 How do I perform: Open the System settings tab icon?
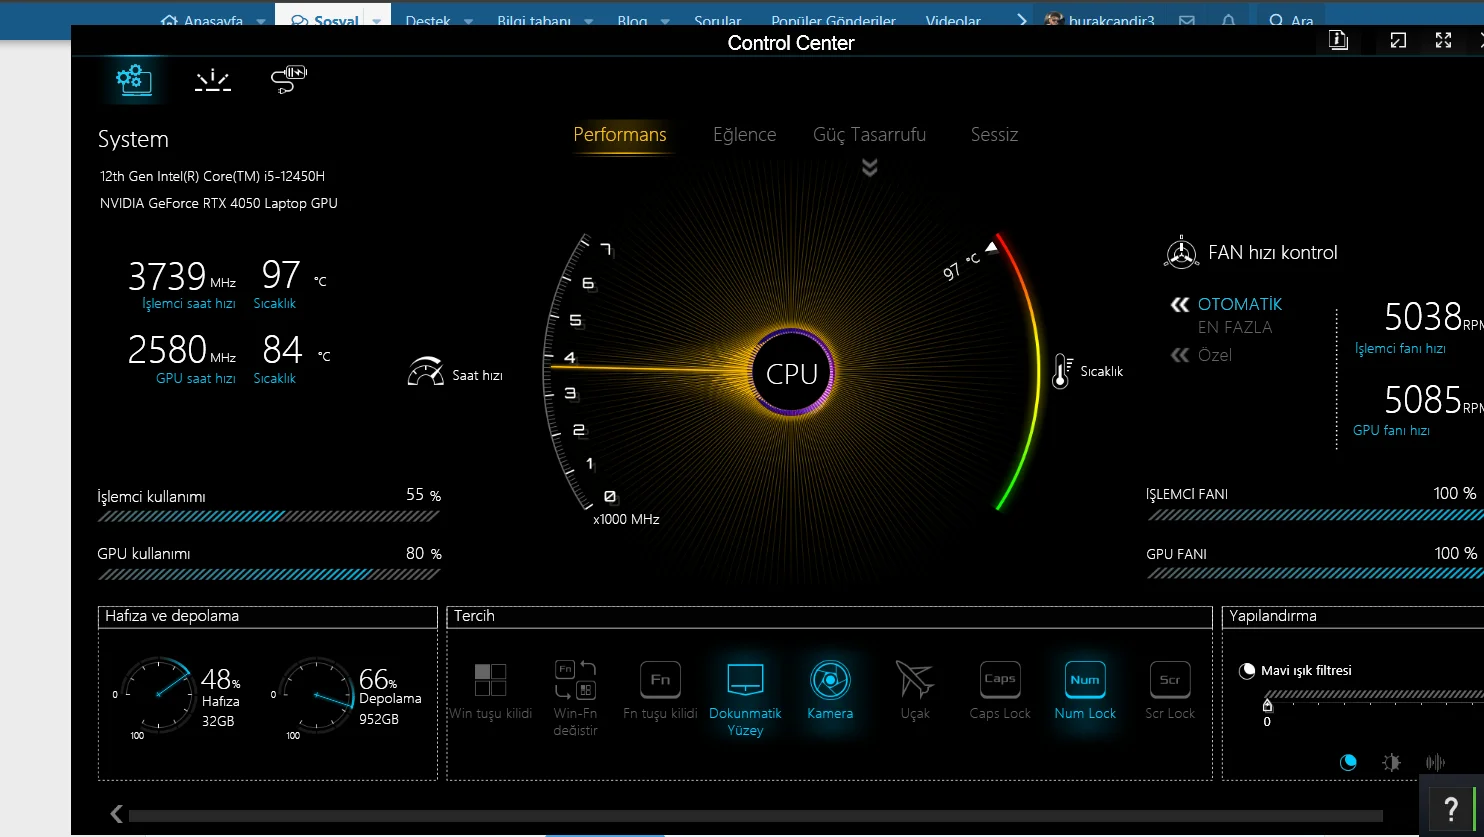(x=134, y=80)
